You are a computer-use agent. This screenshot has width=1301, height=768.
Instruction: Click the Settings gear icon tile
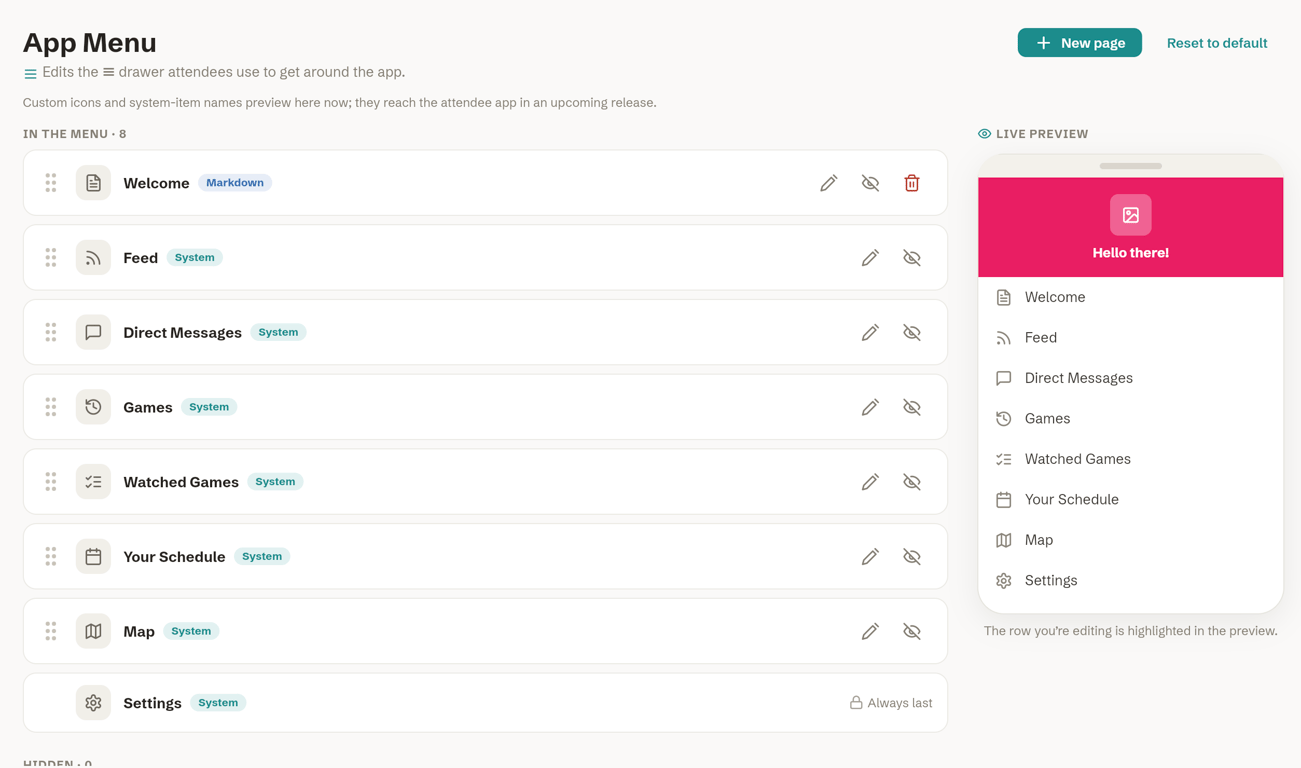click(x=93, y=703)
